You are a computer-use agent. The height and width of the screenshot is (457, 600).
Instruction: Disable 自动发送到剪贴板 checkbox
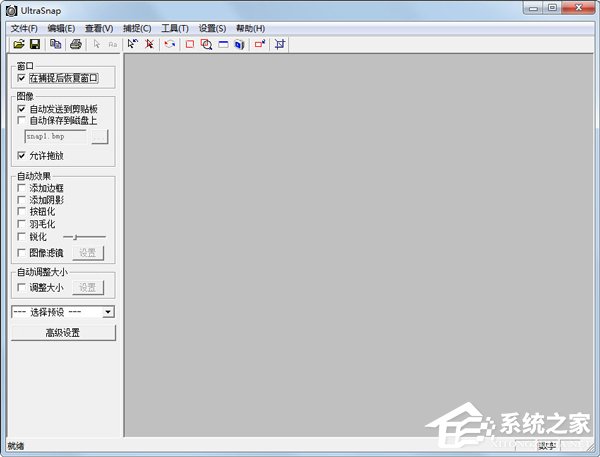21,109
